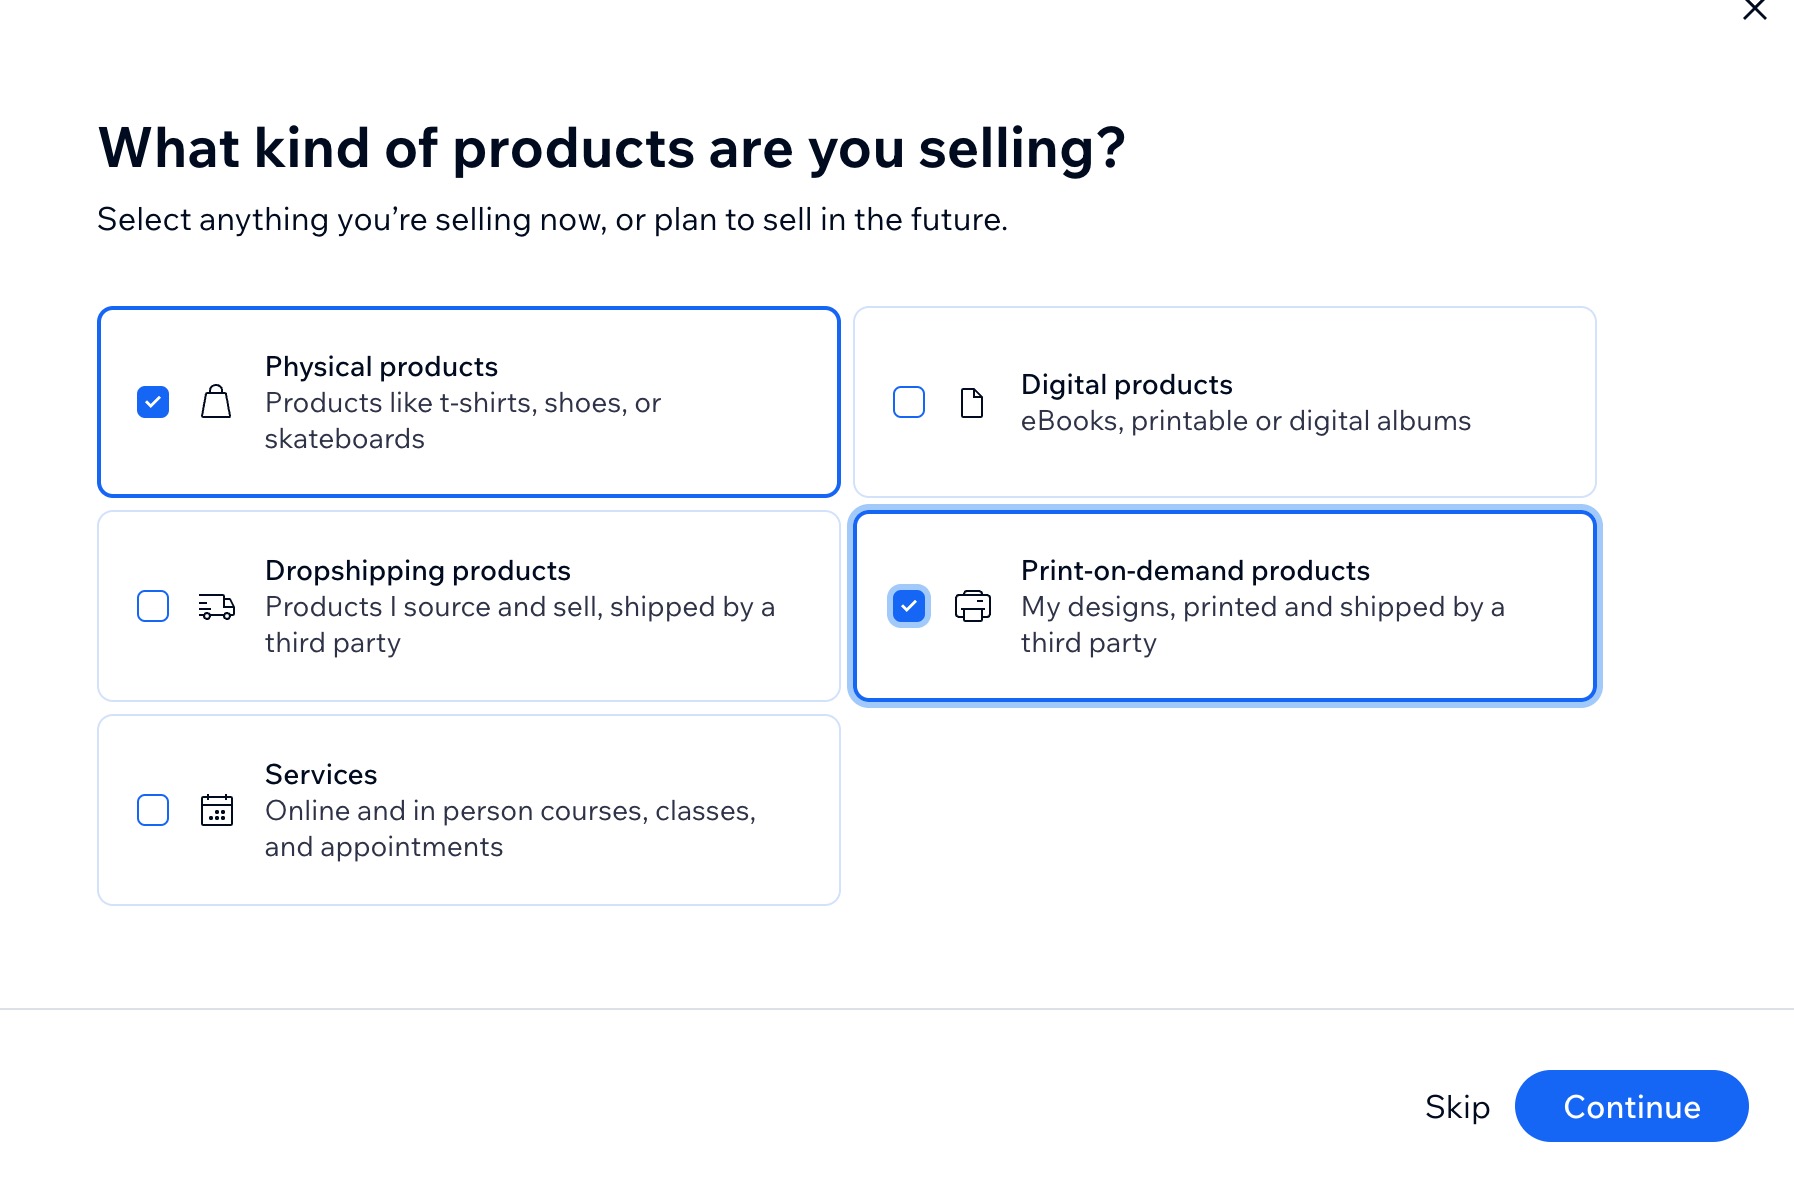The image size is (1794, 1180).
Task: Click the Print-on-demand products card
Action: tap(1224, 606)
